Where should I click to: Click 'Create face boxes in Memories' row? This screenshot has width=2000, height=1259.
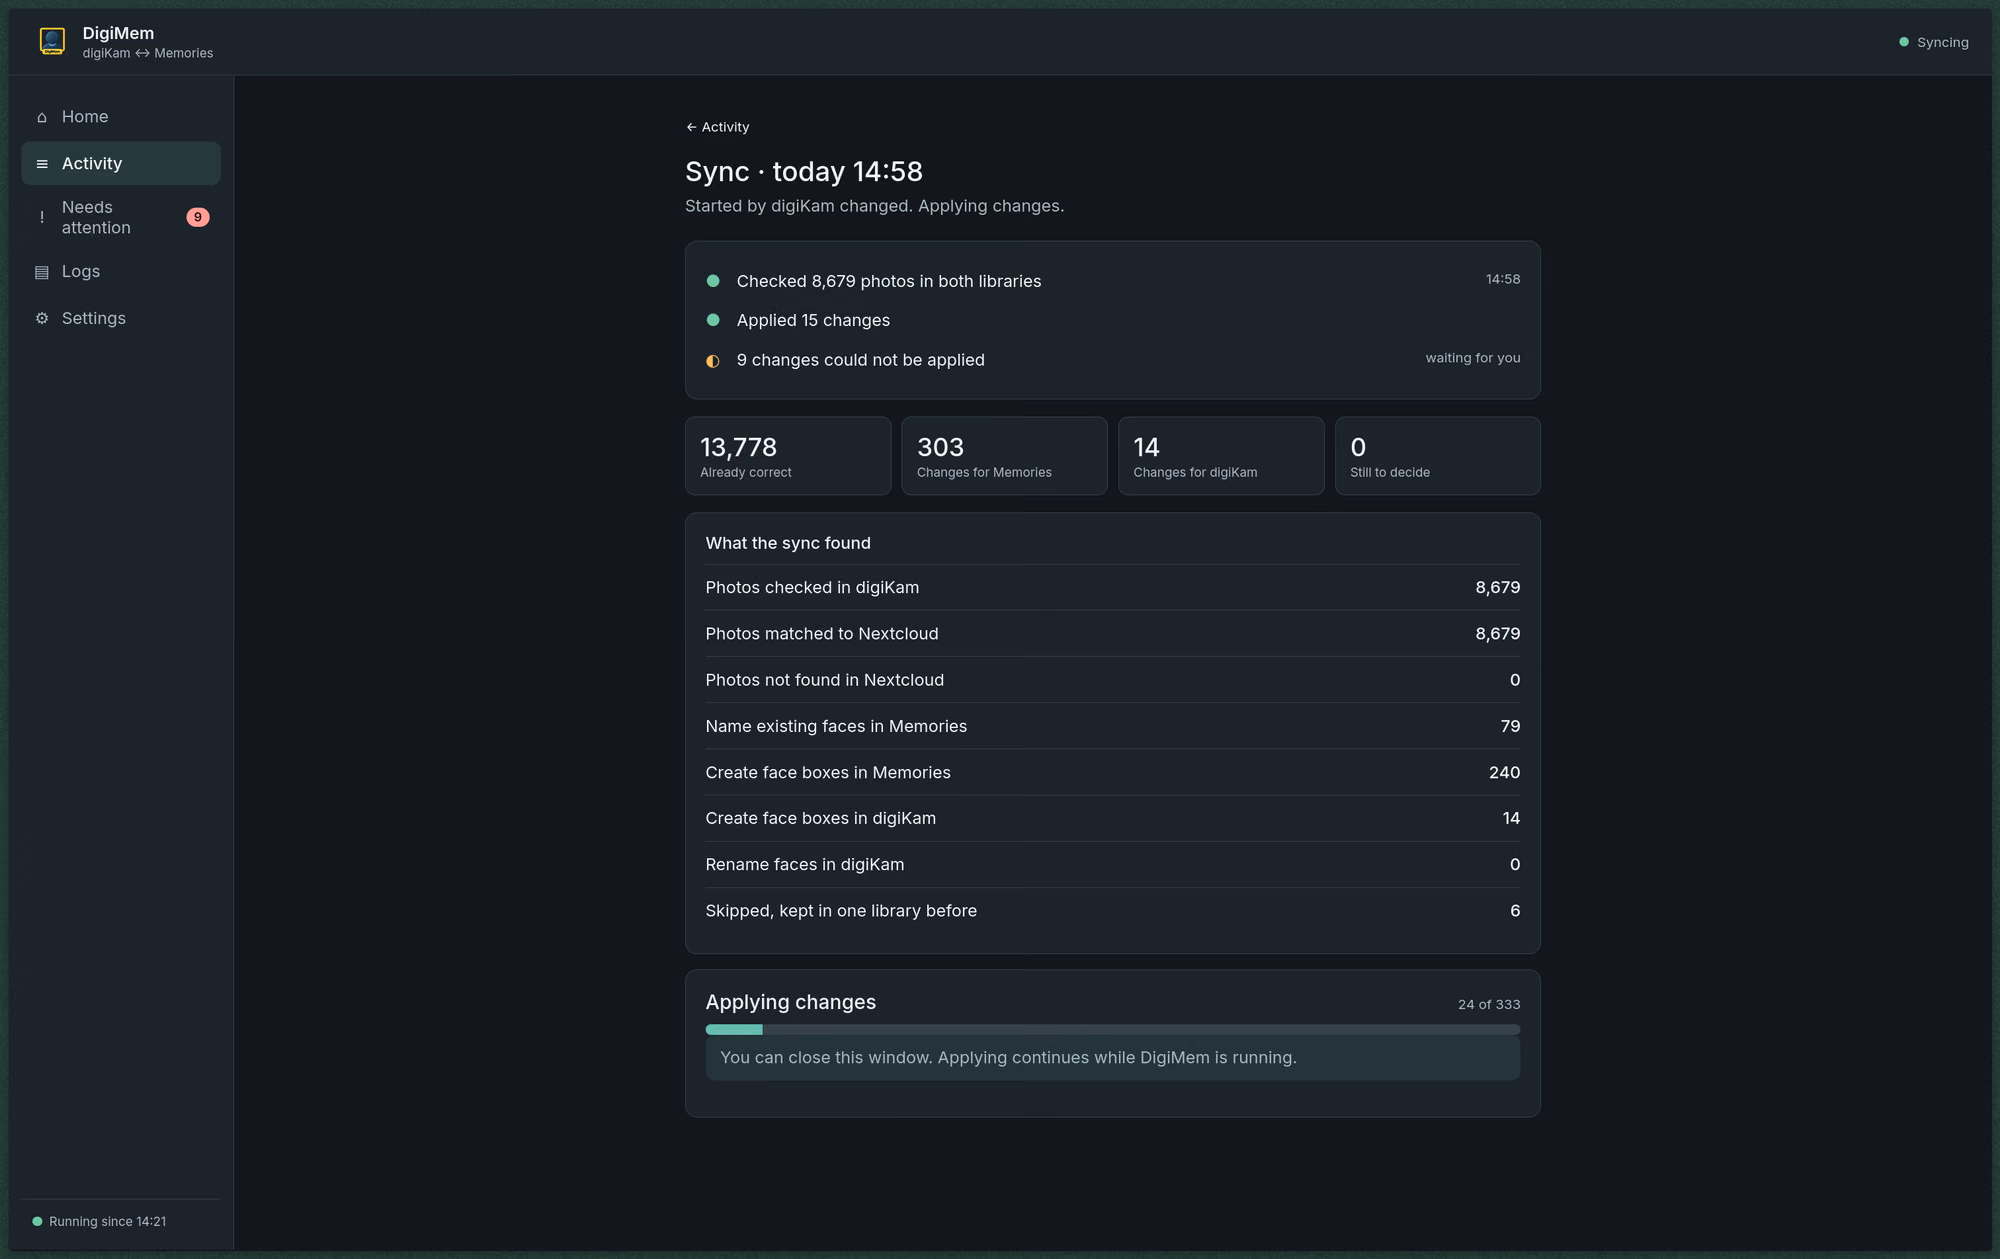pyautogui.click(x=1112, y=772)
